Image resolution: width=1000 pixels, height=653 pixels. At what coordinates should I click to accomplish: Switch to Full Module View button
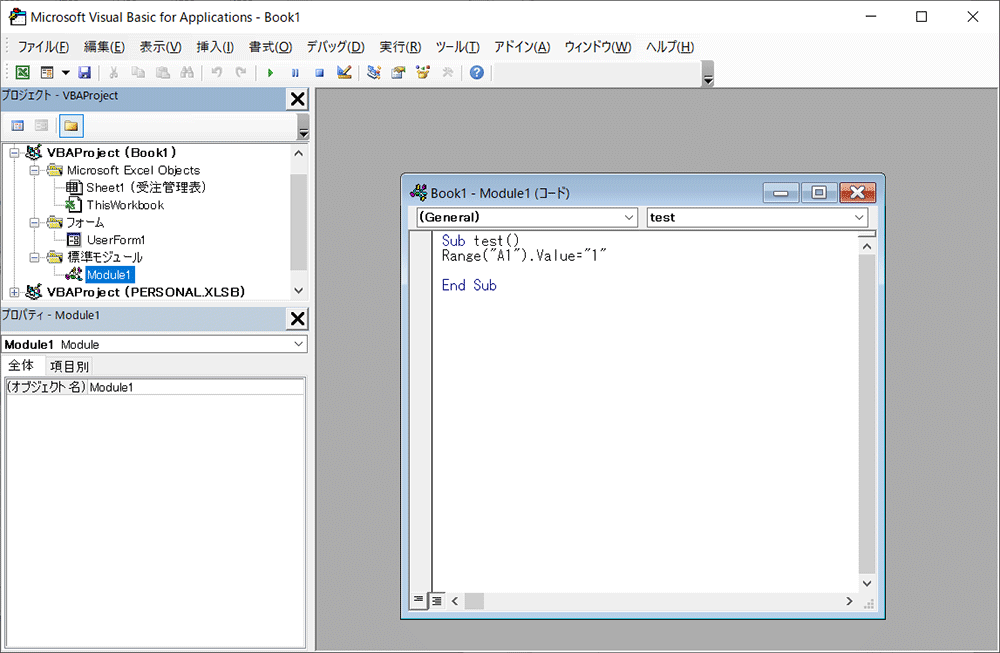tap(437, 600)
